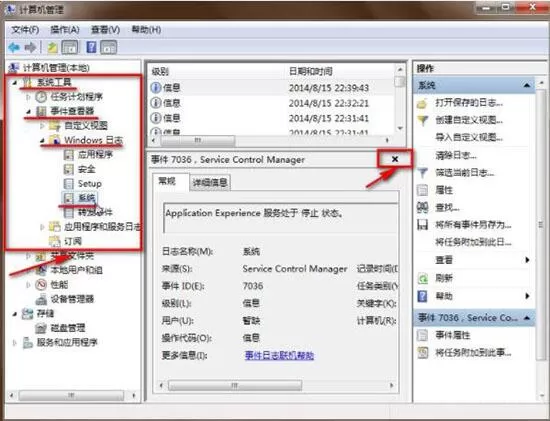Image resolution: width=550 pixels, height=421 pixels.
Task: Click the 安全 log icon
Action: click(x=68, y=169)
